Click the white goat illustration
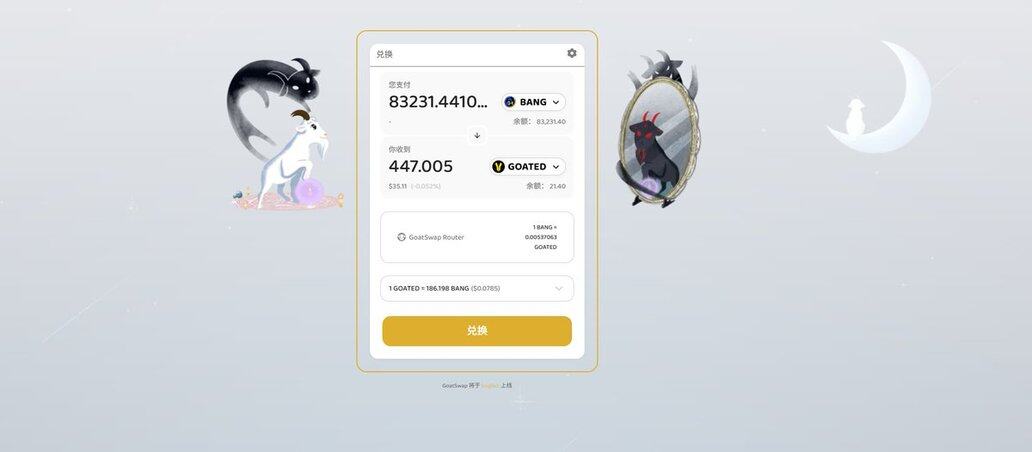The height and width of the screenshot is (452, 1032). [x=290, y=161]
